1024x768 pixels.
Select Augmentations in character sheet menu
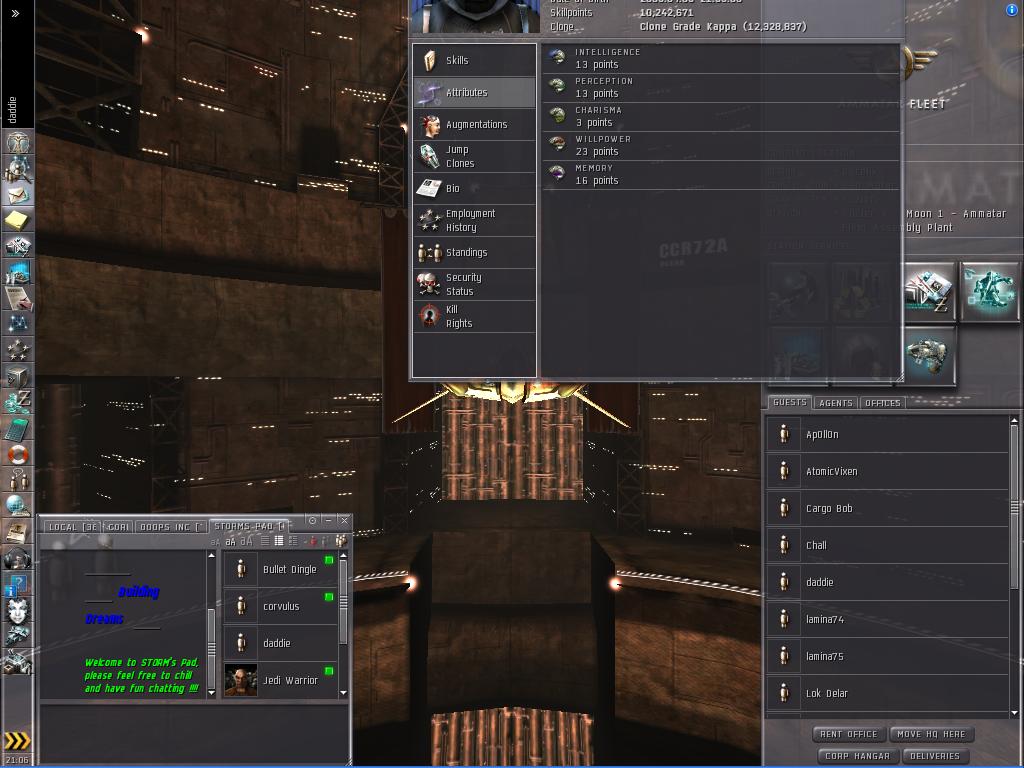475,124
